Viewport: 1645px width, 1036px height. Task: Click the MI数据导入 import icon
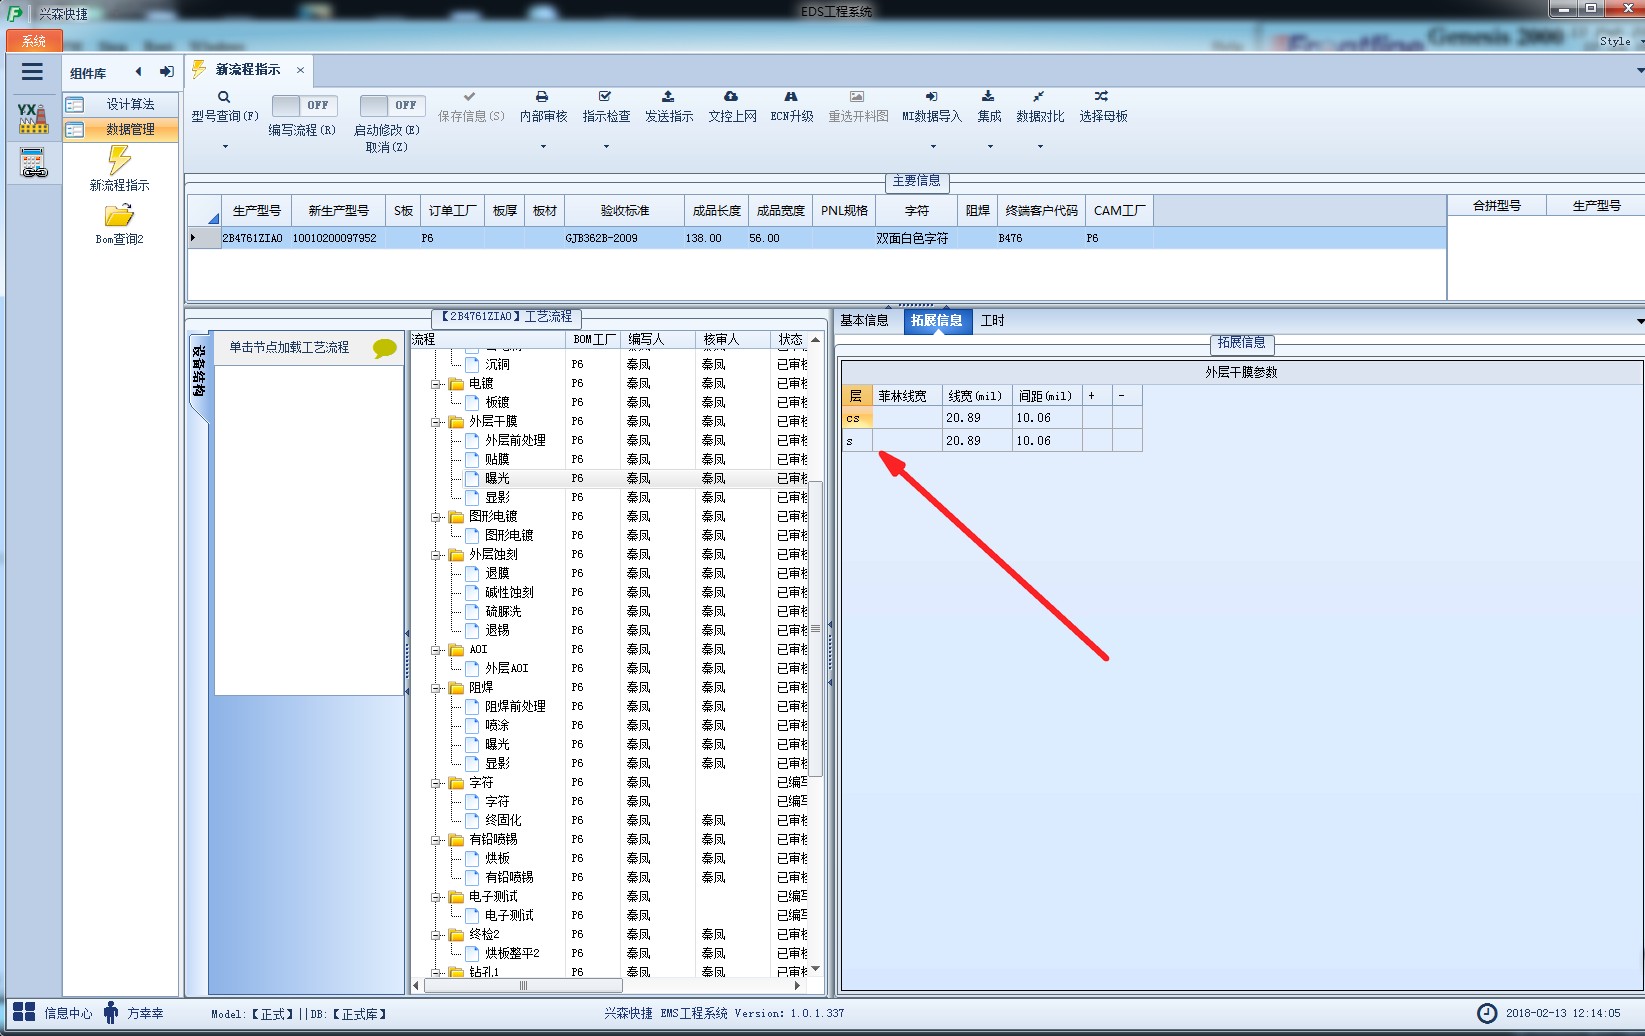click(x=931, y=97)
